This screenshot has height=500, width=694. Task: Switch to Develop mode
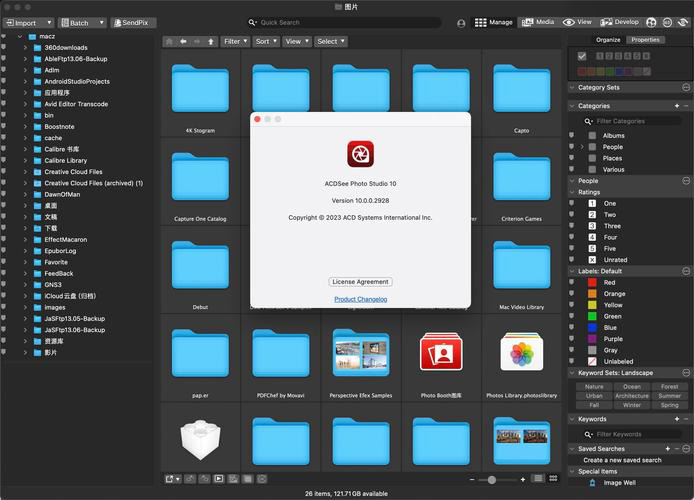(x=619, y=22)
